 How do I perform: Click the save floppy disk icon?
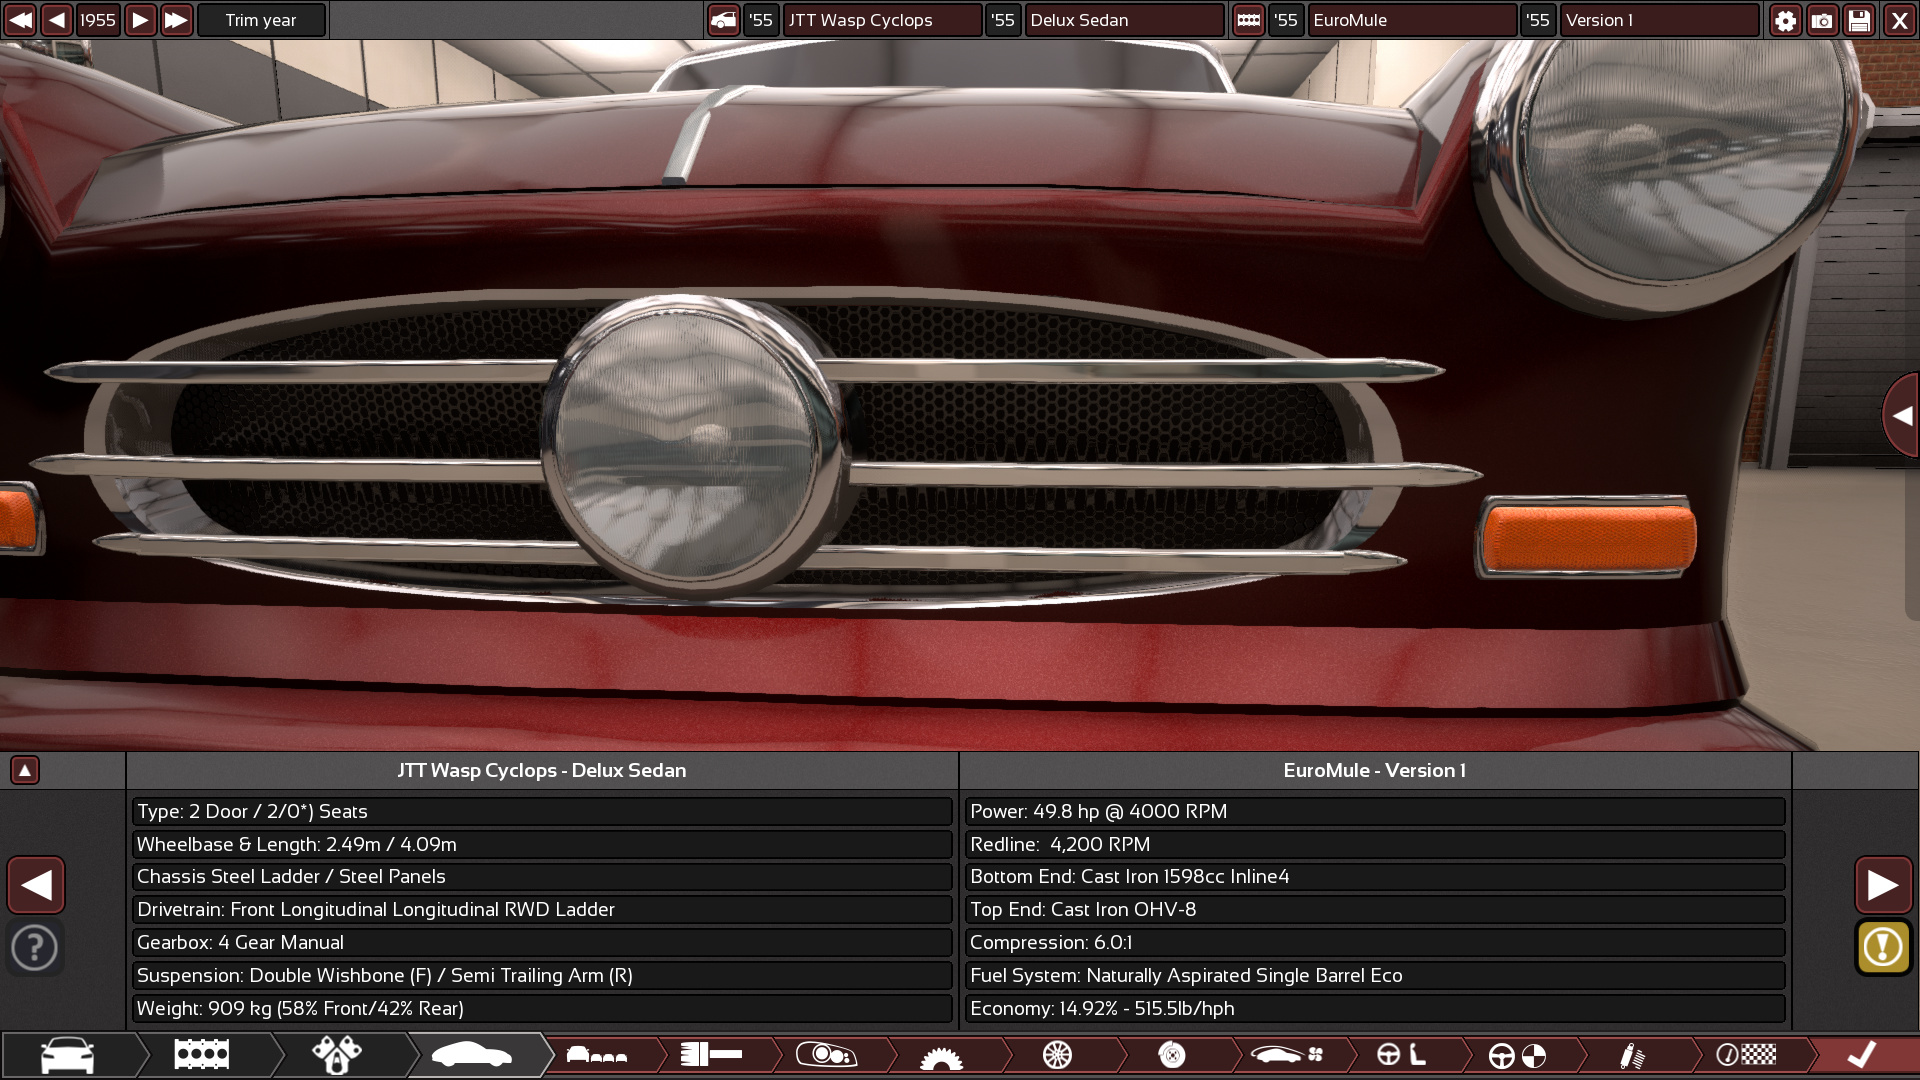click(x=1859, y=20)
